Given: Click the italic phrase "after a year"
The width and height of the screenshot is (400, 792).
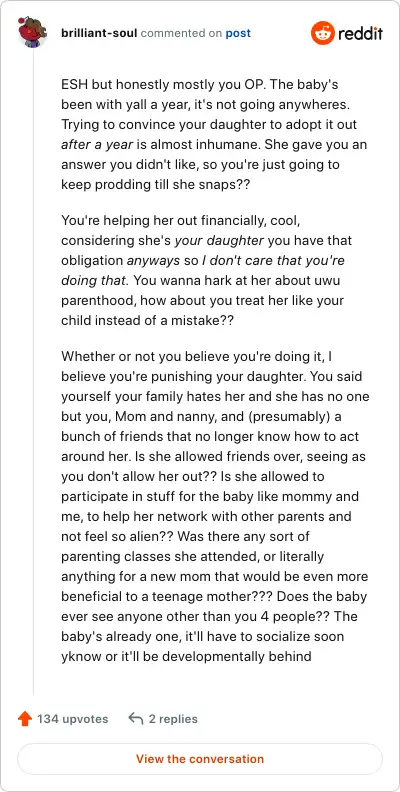Looking at the screenshot, I should click(x=97, y=144).
